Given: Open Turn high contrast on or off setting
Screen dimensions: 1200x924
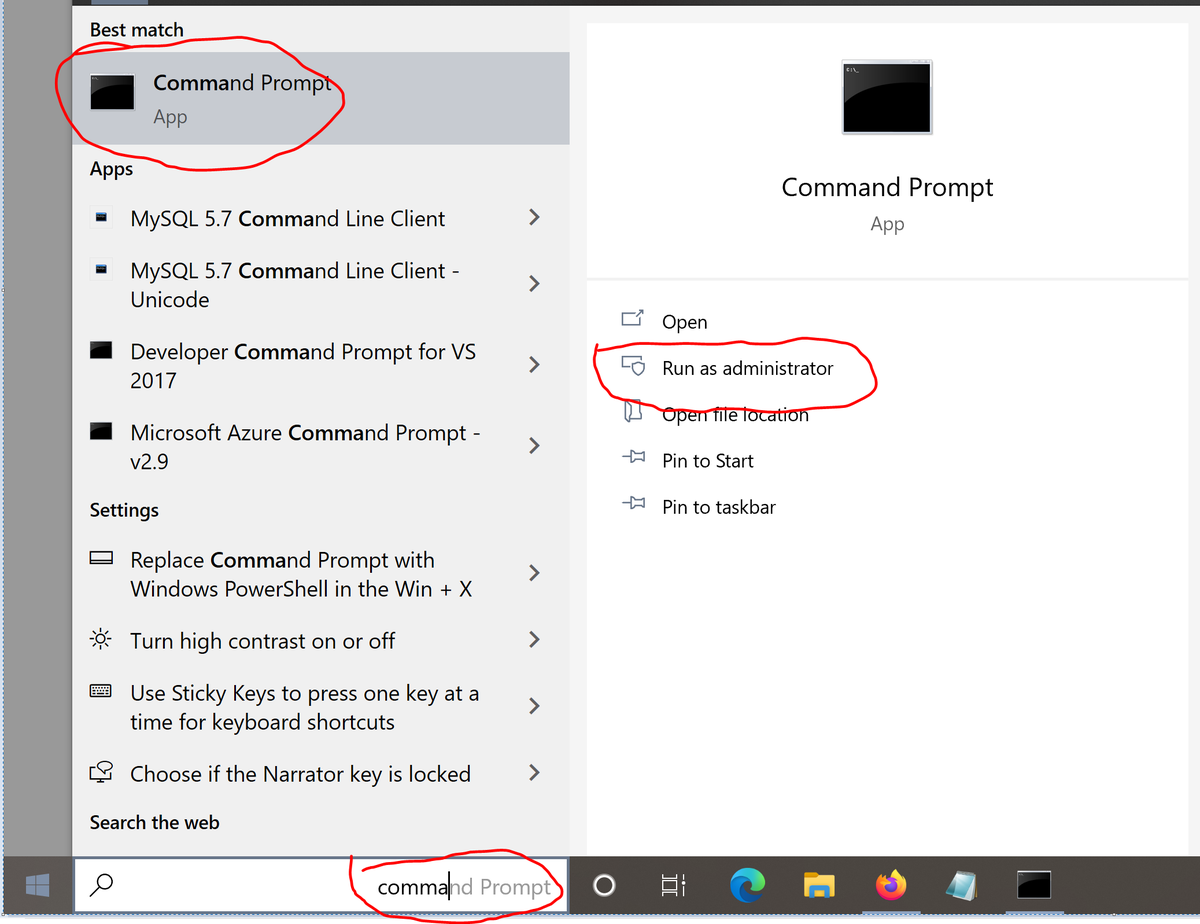Looking at the screenshot, I should click(x=263, y=641).
